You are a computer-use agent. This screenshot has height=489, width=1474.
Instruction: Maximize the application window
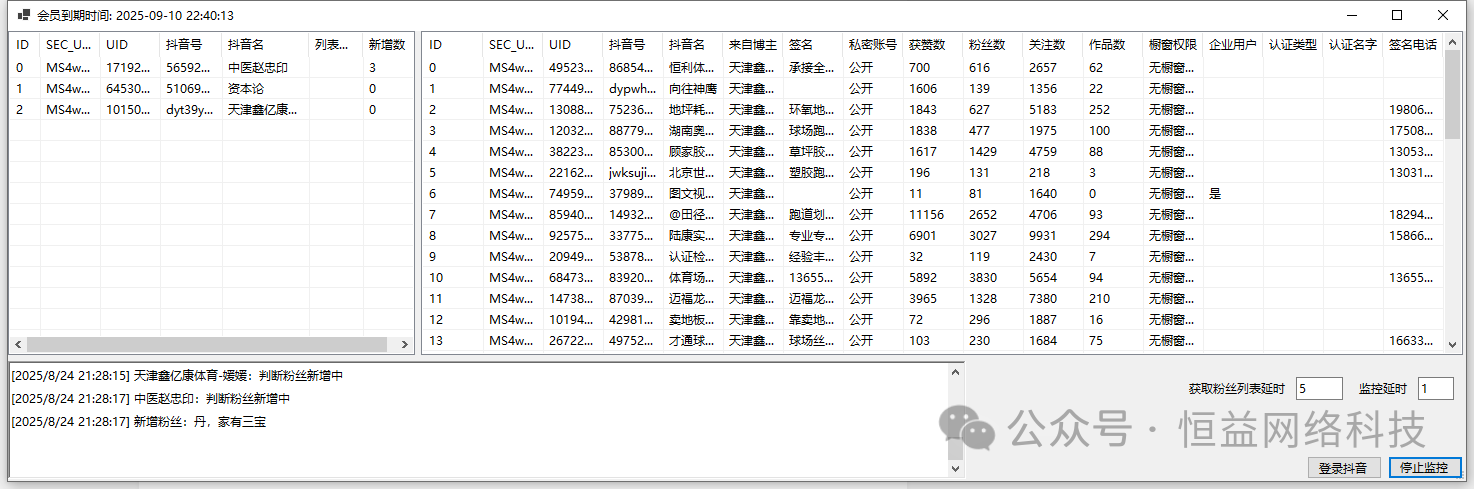pyautogui.click(x=1397, y=15)
